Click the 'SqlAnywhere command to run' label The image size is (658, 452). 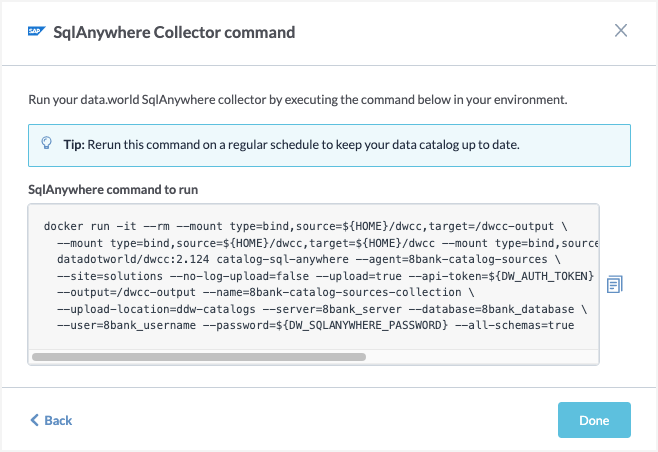coord(113,190)
